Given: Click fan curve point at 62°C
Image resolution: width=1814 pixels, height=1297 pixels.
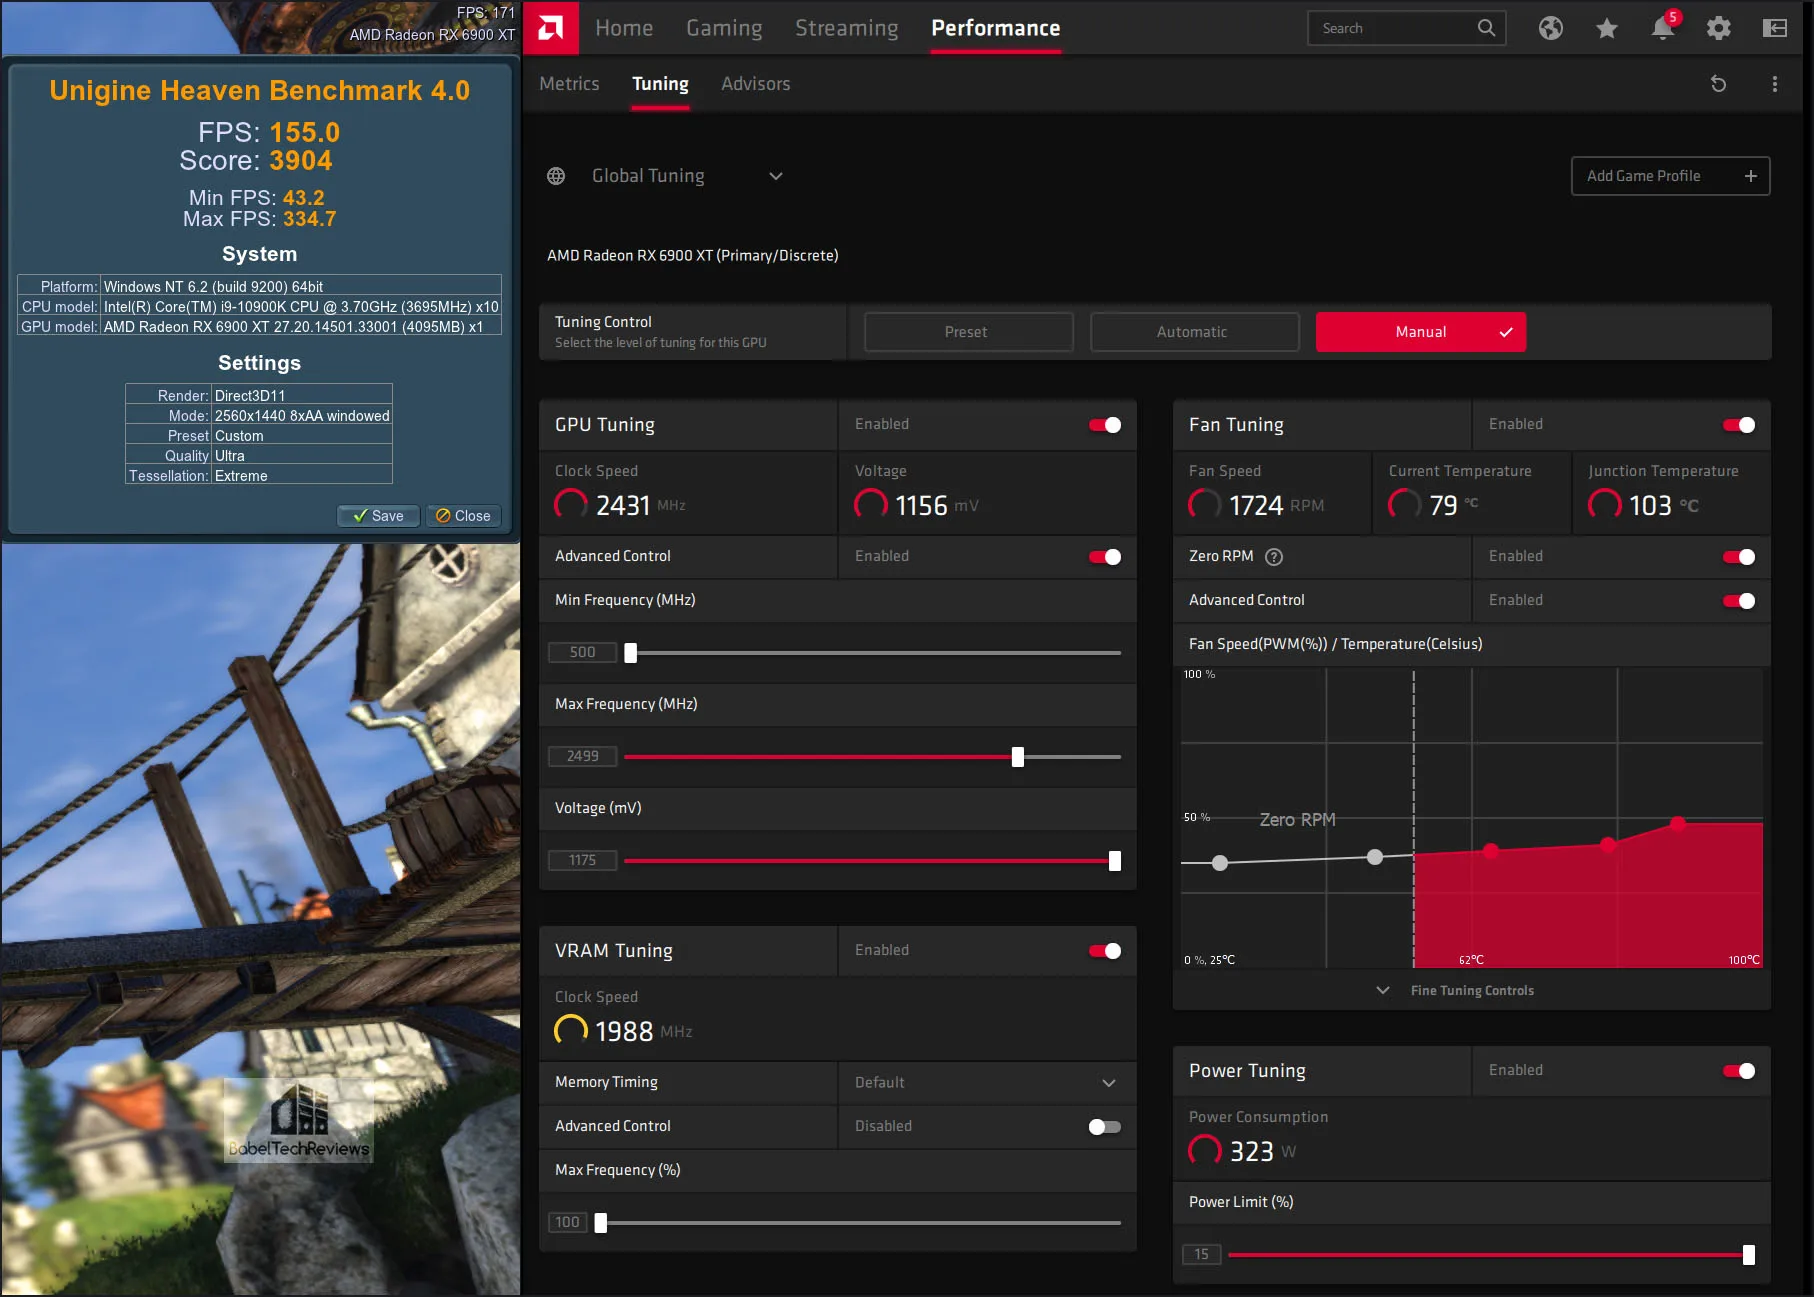Looking at the screenshot, I should tap(1490, 851).
